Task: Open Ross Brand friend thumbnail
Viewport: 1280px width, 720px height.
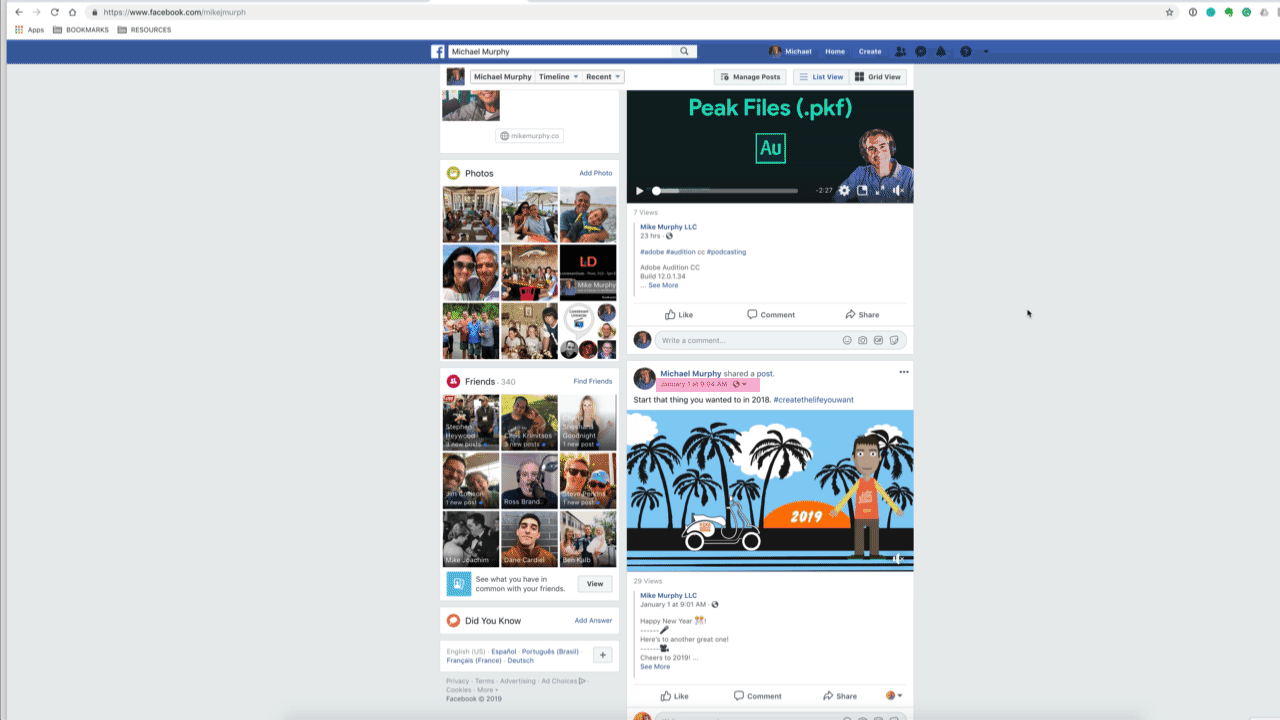Action: [x=529, y=482]
